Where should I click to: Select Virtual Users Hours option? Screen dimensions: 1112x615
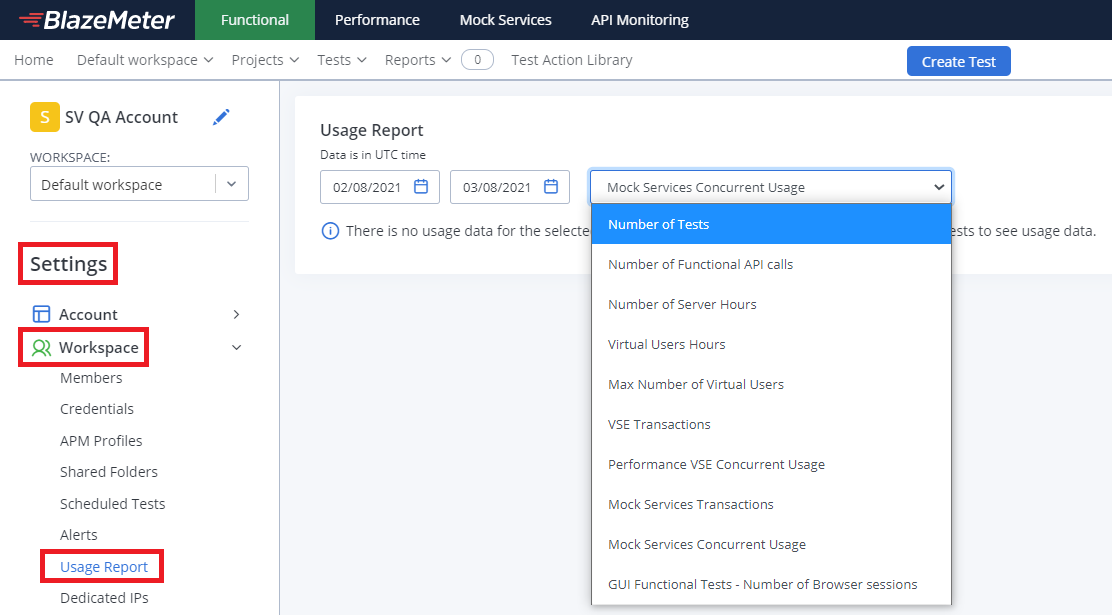click(x=771, y=344)
